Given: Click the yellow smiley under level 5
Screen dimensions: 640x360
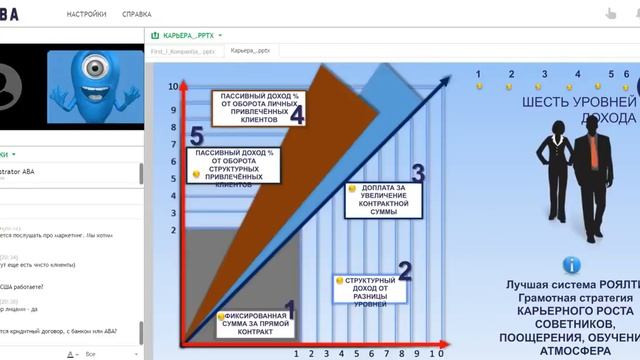Looking at the screenshot, I should pos(598,86).
